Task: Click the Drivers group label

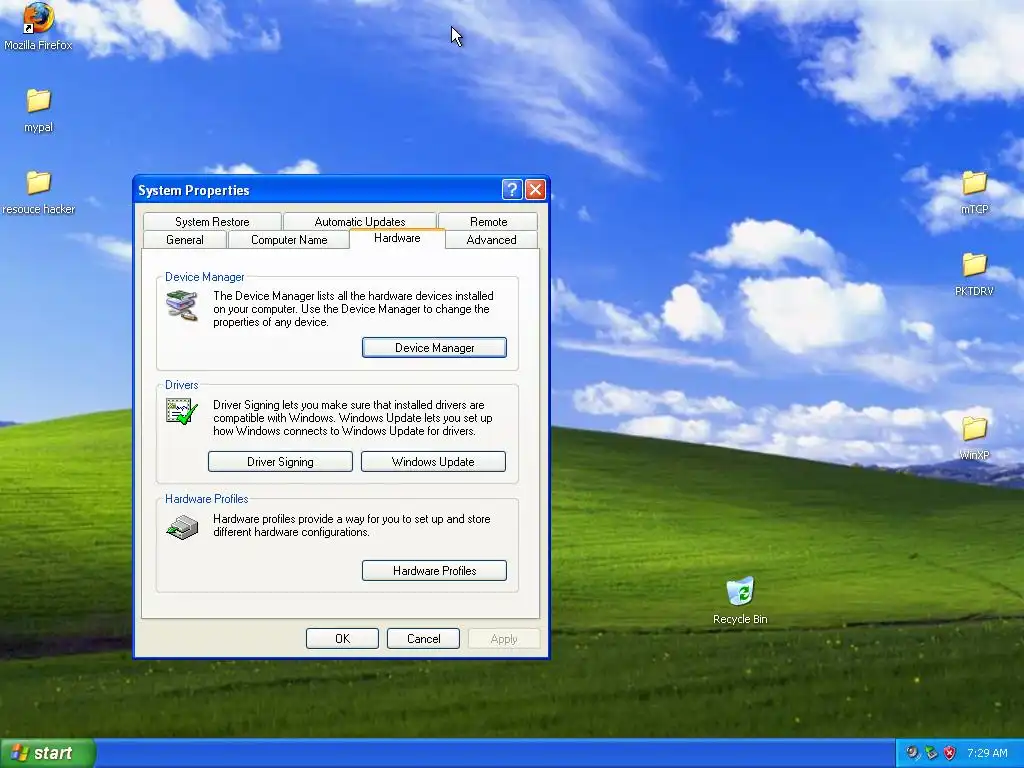Action: (182, 385)
